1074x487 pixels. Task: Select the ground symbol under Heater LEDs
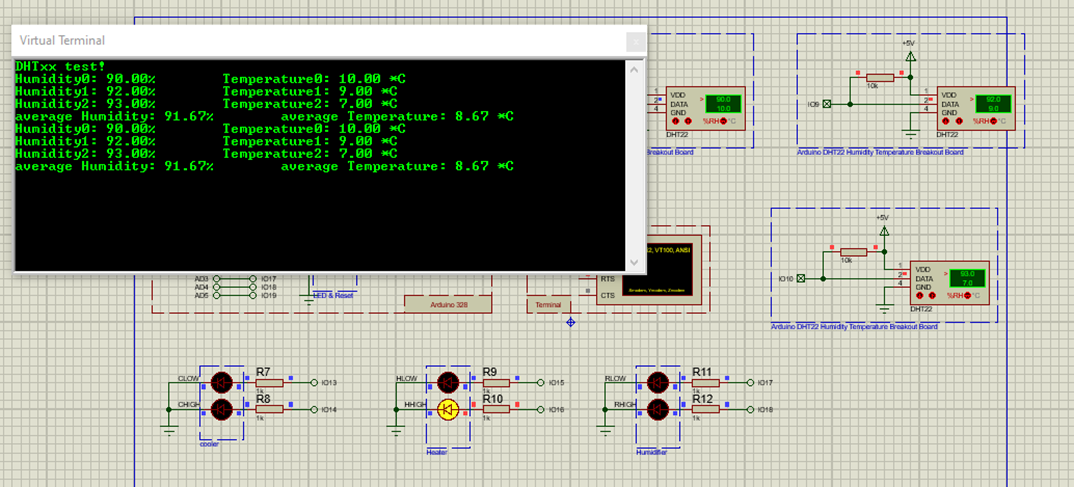(396, 430)
